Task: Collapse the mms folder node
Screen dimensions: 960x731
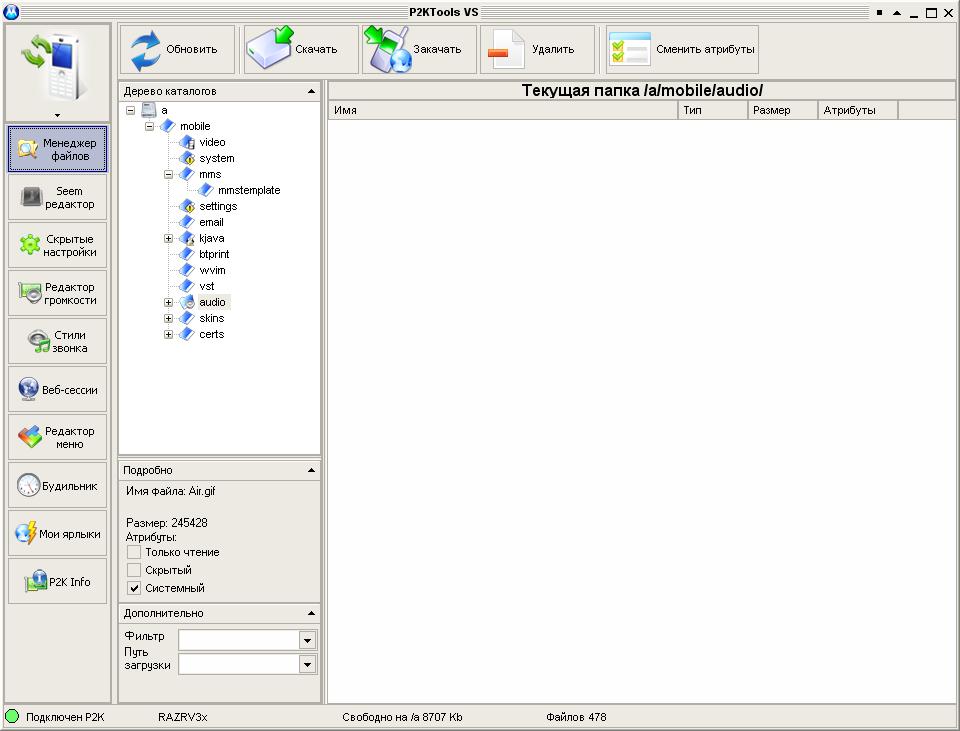Action: click(168, 174)
